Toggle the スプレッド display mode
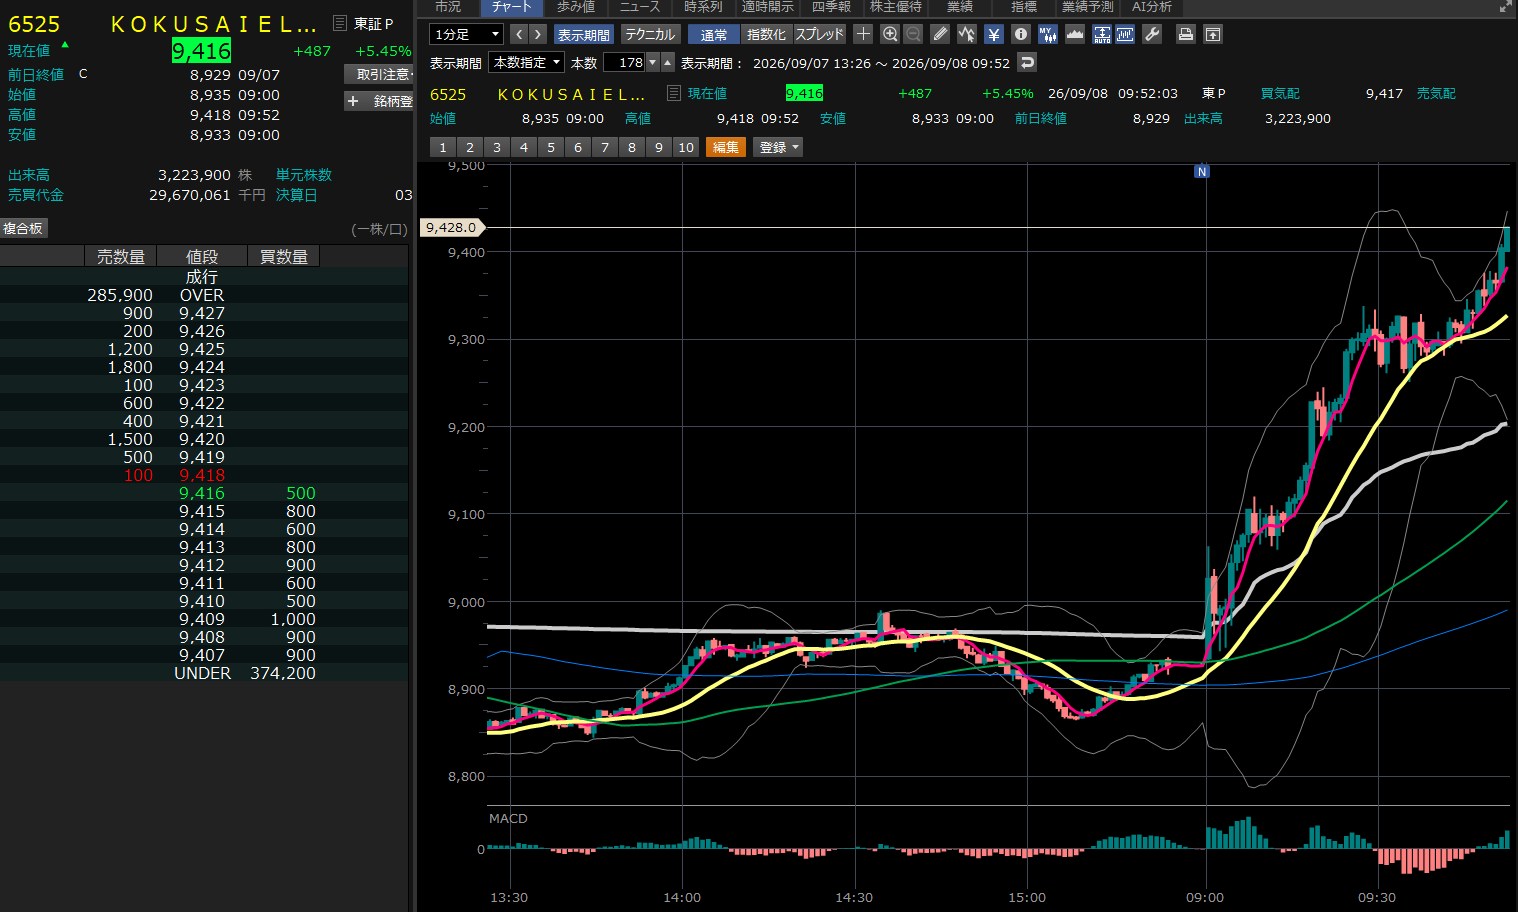The height and width of the screenshot is (912, 1518). coord(820,34)
